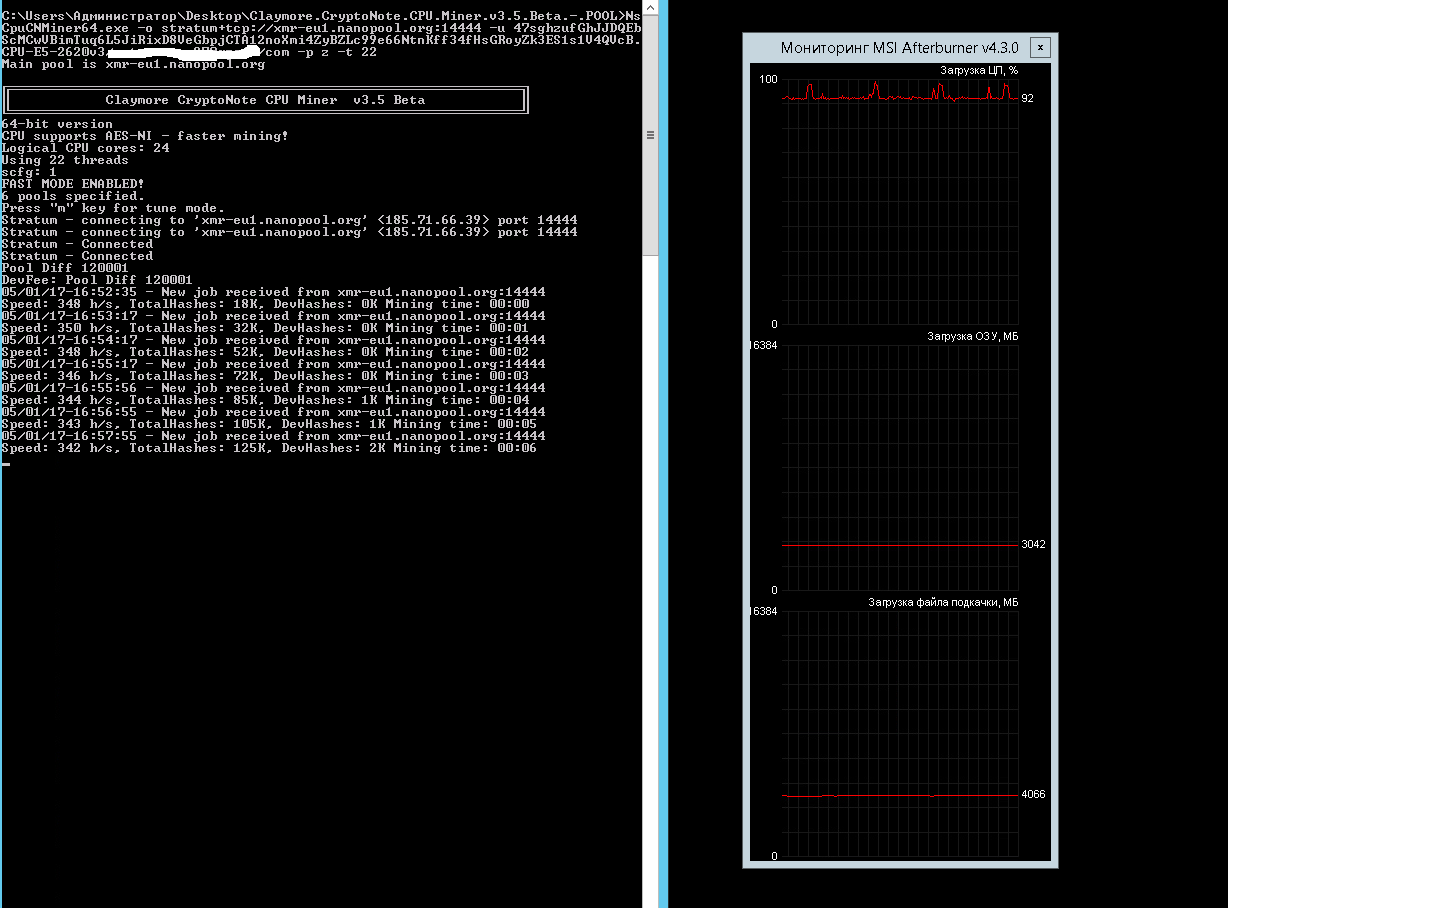Image resolution: width=1440 pixels, height=908 pixels.
Task: Click the 'Speed: 350 h/s' line
Action: pyautogui.click(x=266, y=328)
